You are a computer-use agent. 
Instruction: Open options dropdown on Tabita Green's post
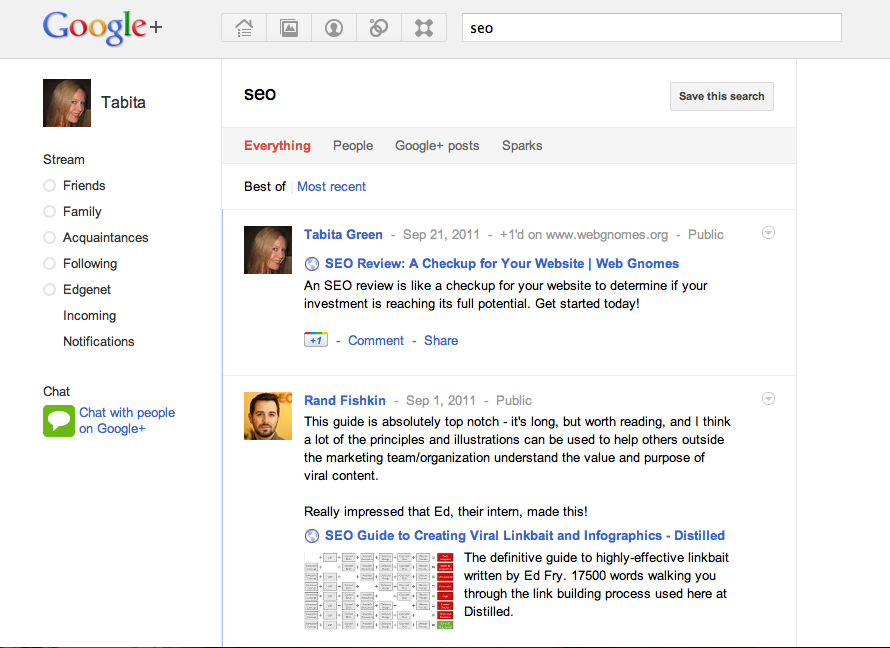point(768,233)
